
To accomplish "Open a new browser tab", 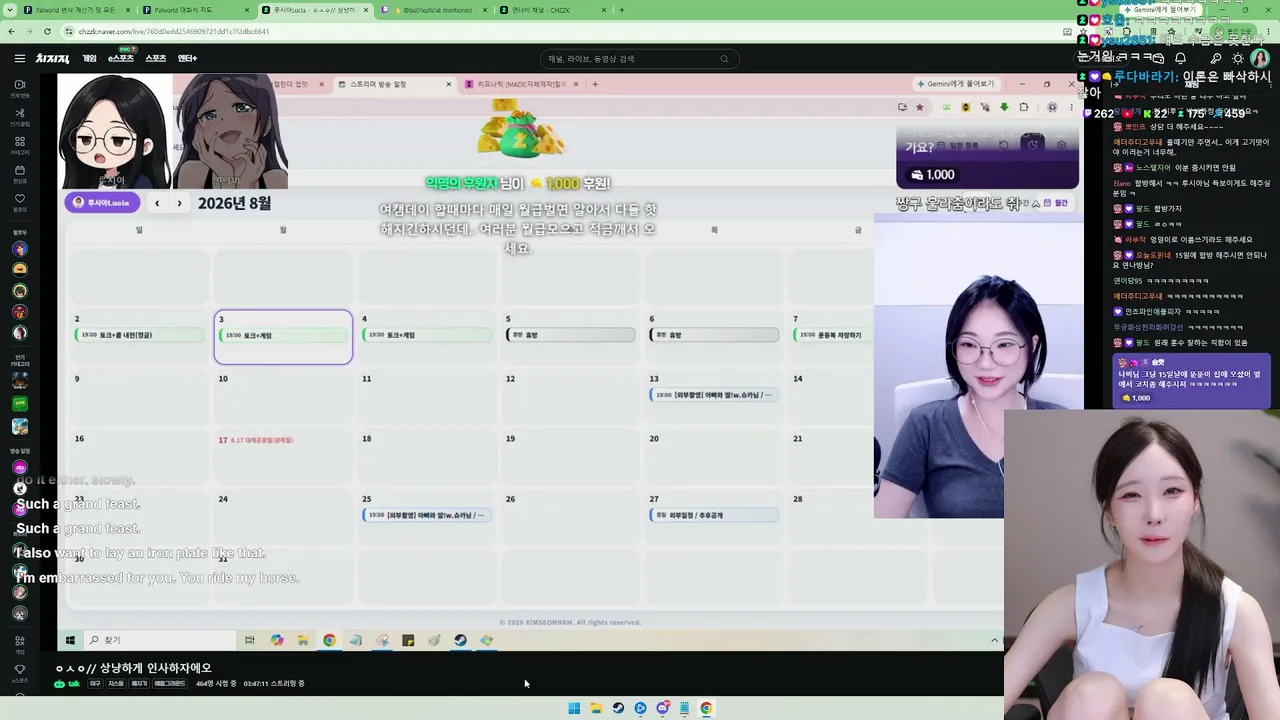I will point(622,10).
